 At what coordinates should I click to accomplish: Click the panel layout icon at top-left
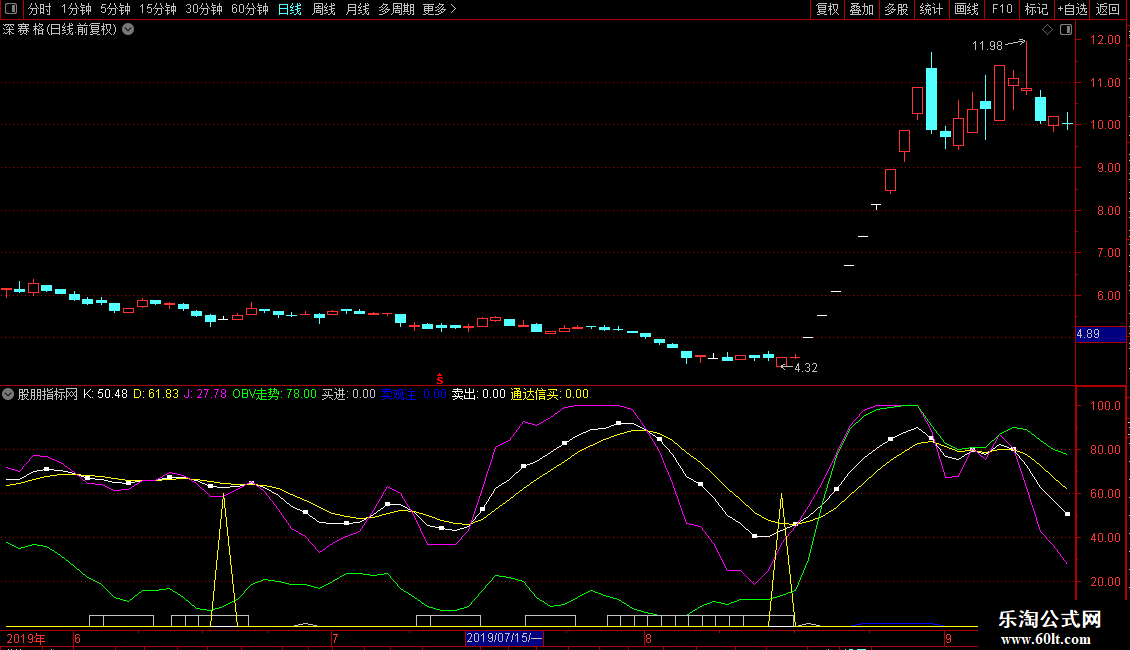(x=11, y=9)
